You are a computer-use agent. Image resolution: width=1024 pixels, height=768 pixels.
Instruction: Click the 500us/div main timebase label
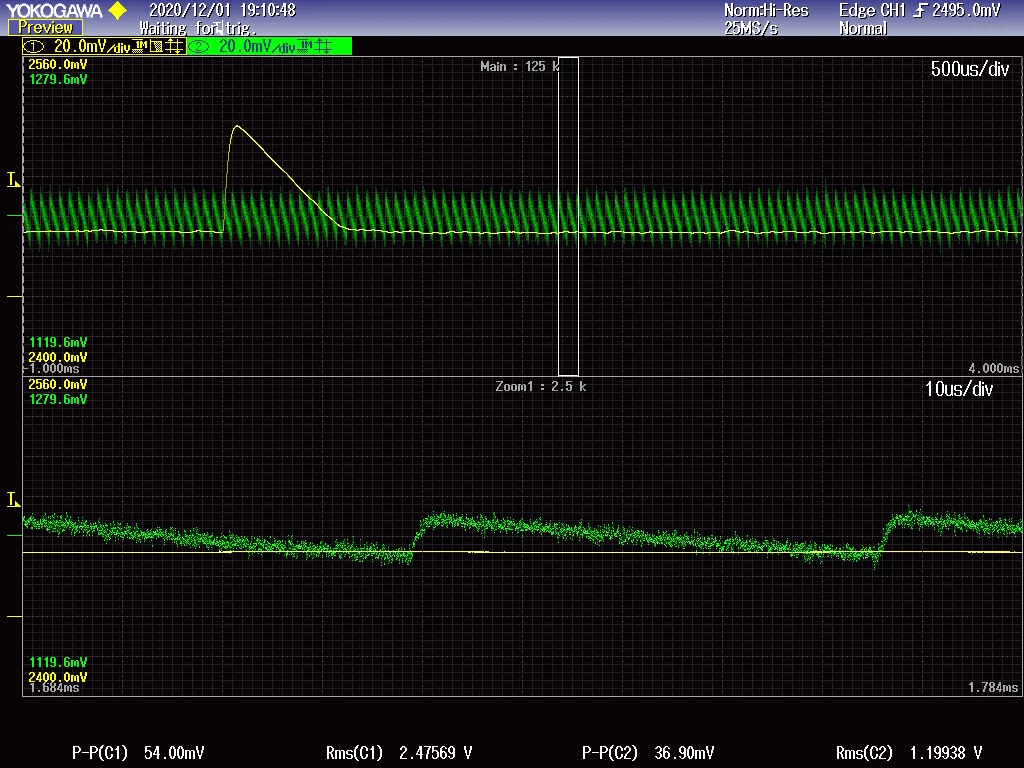(x=970, y=69)
